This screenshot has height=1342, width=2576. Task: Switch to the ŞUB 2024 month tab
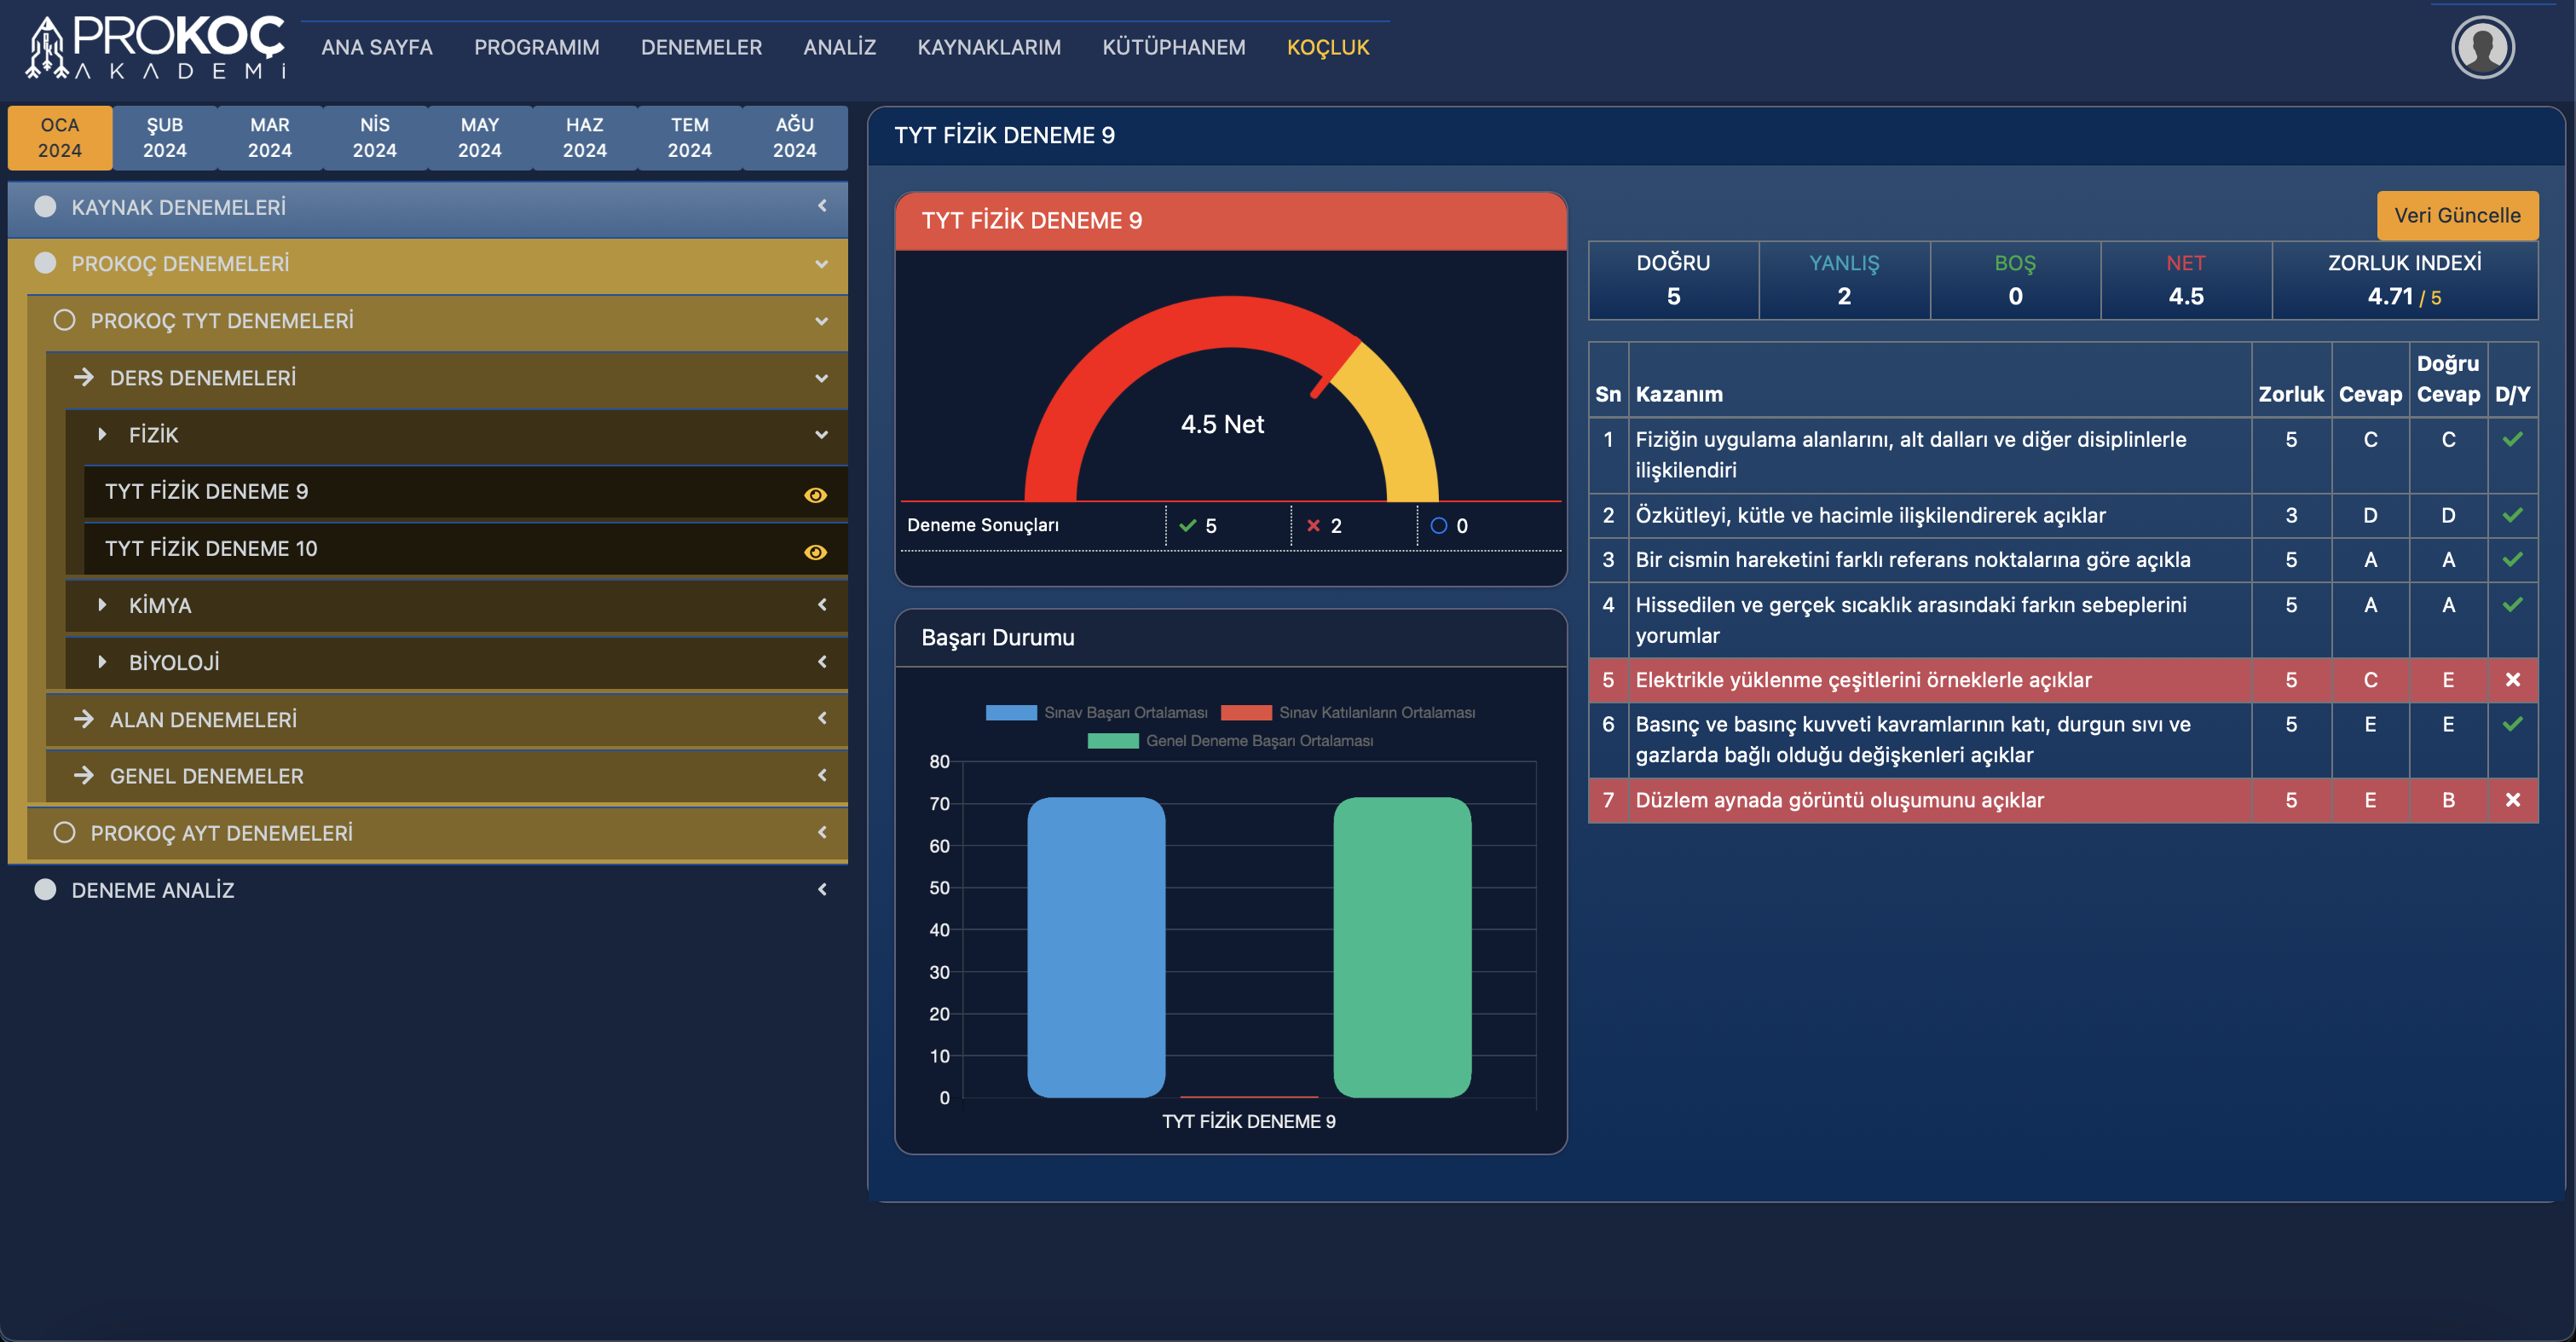[x=164, y=137]
